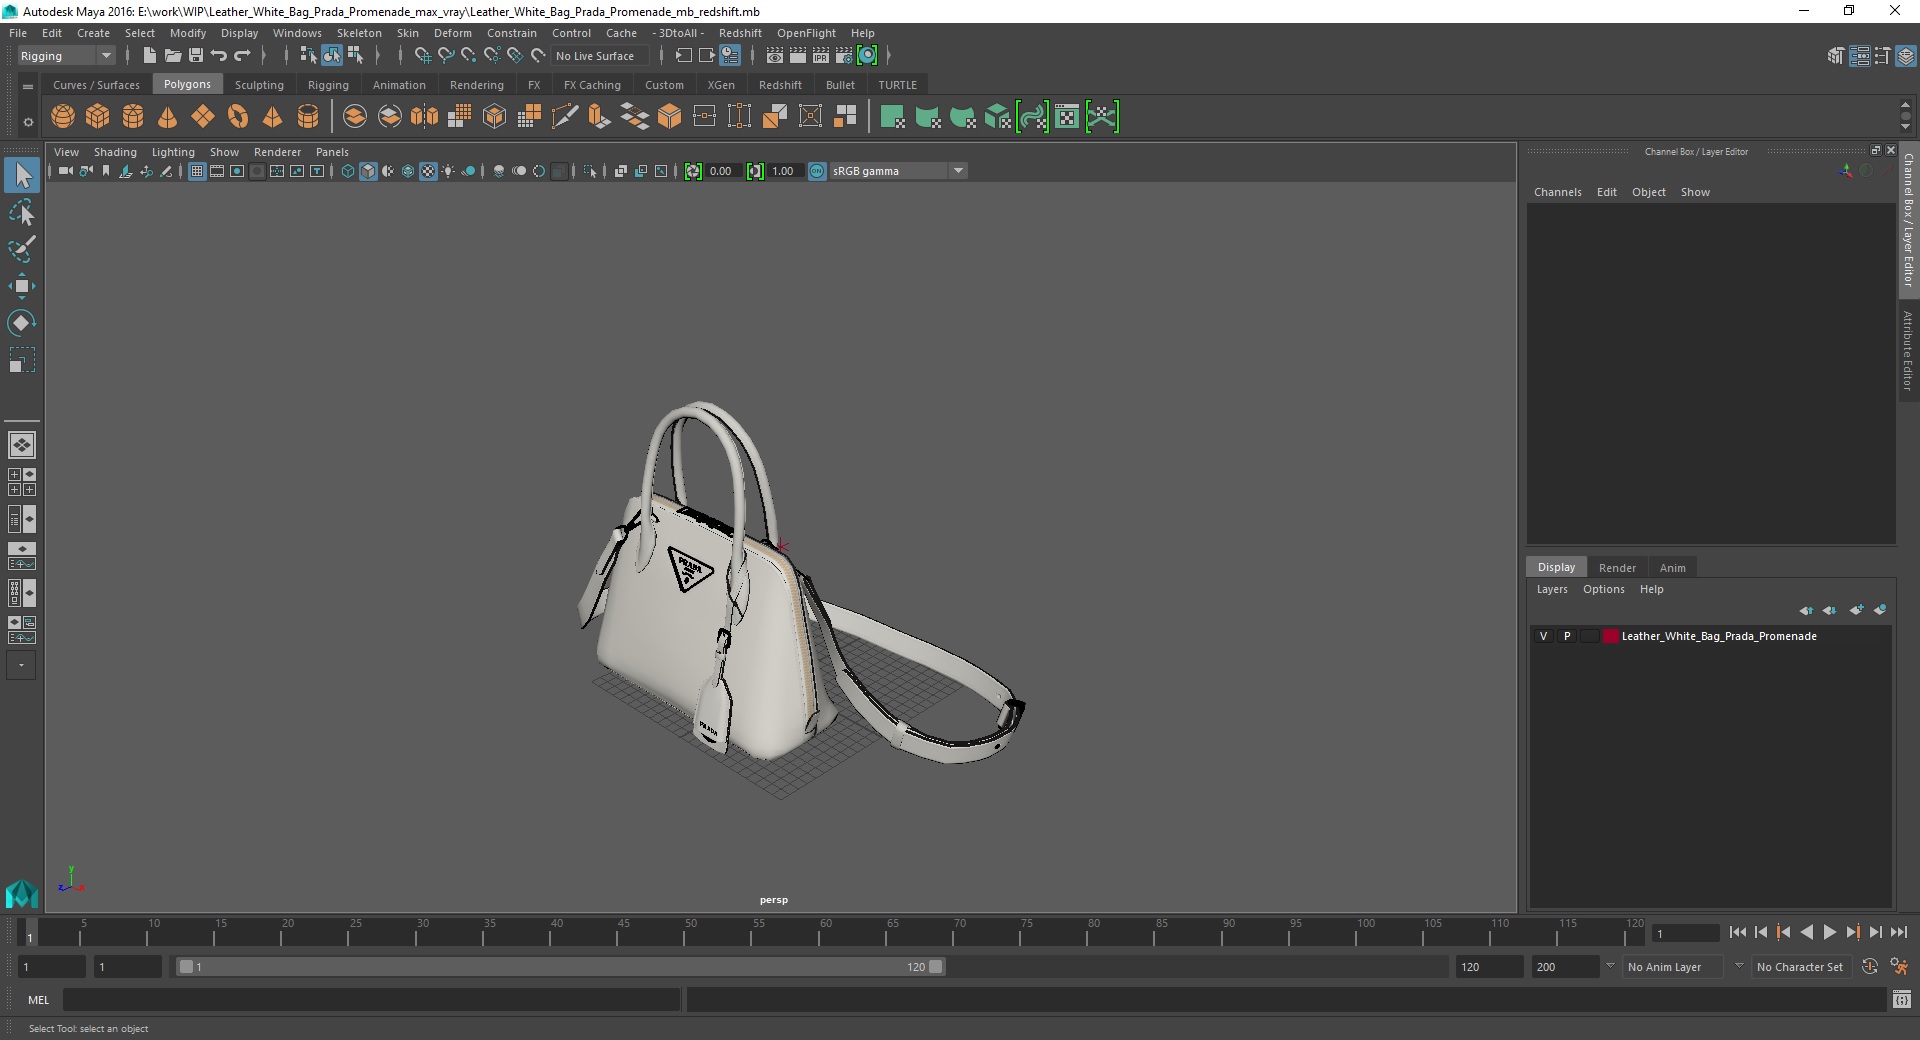Toggle viewport grid display
1920x1040 pixels.
coord(197,171)
